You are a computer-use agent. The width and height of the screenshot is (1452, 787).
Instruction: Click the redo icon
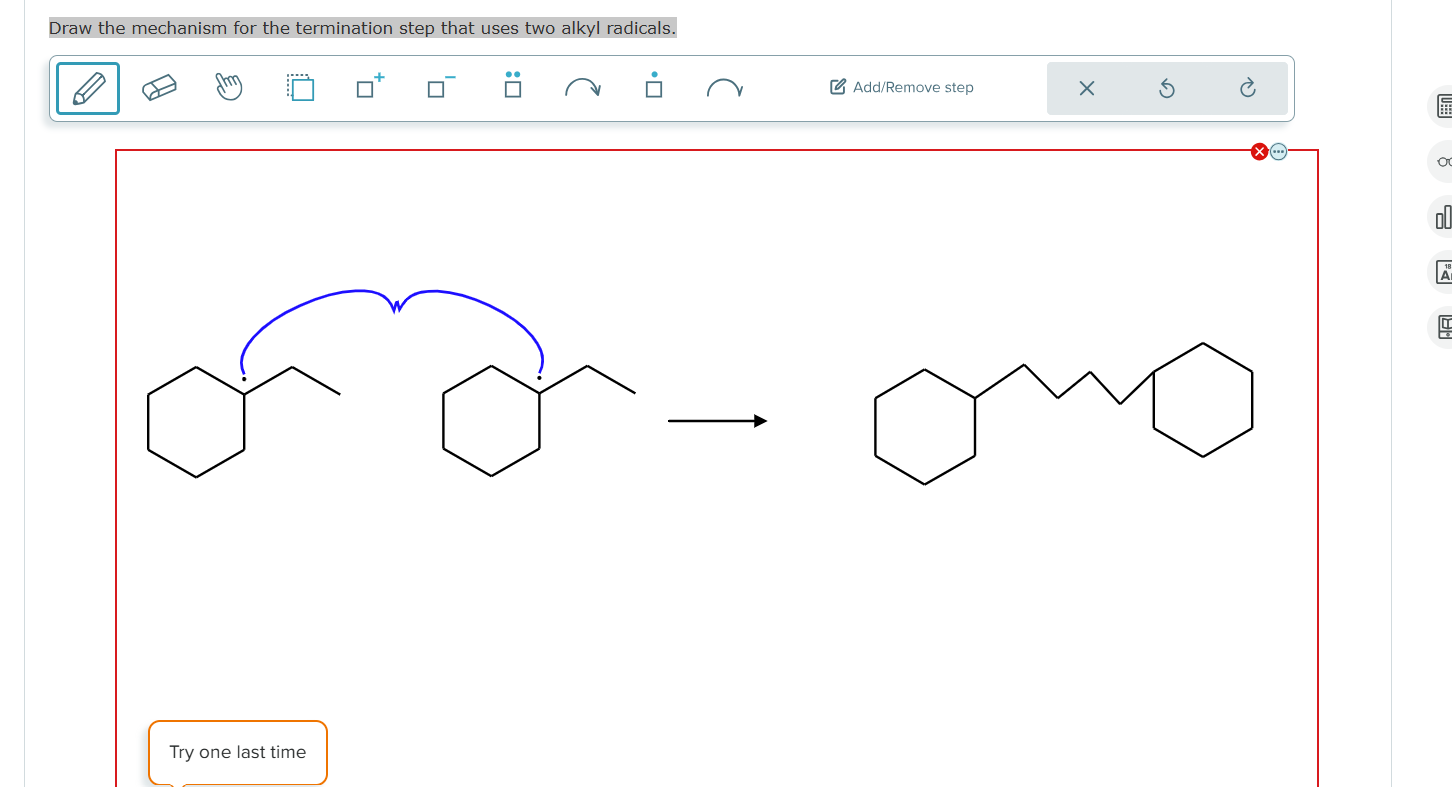(1248, 88)
